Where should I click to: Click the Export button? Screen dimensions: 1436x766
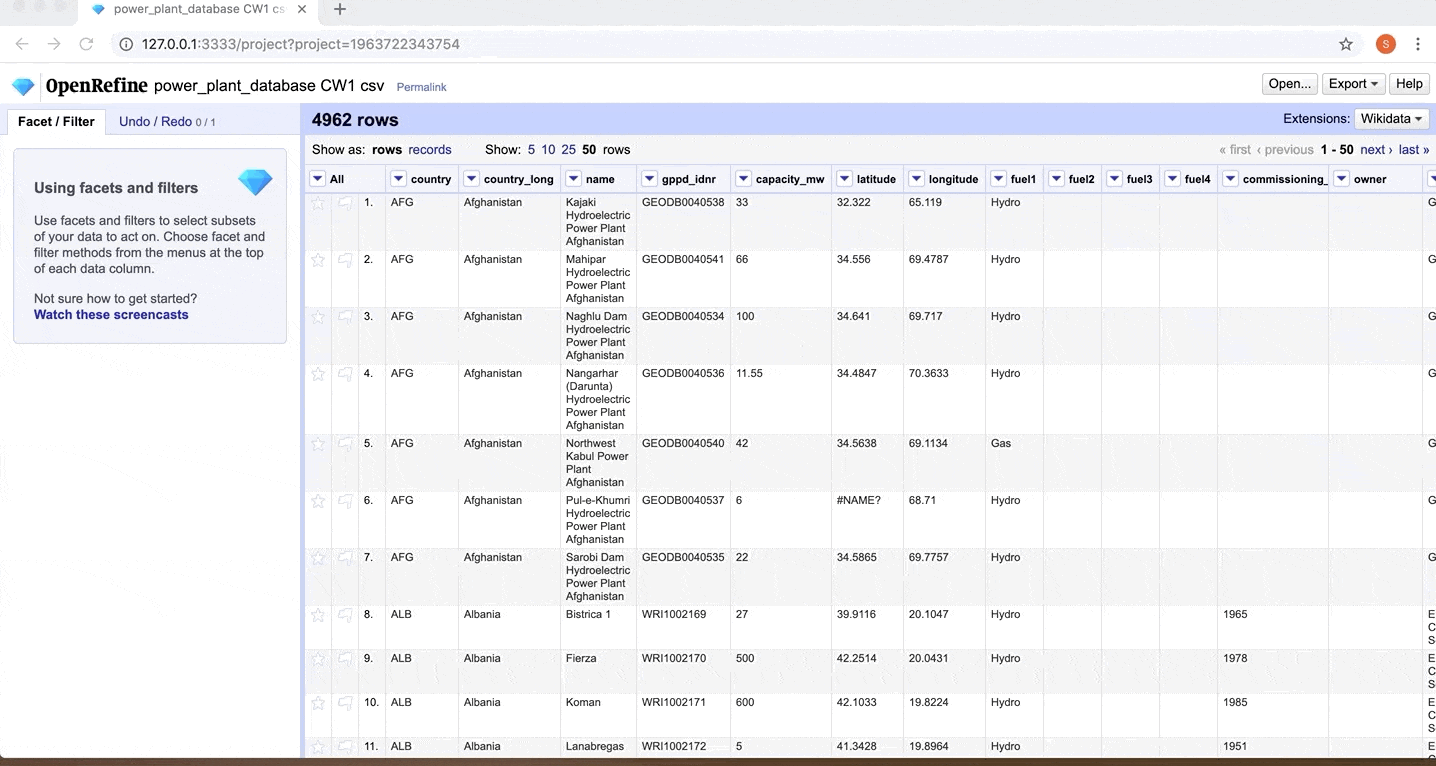[x=1353, y=84]
